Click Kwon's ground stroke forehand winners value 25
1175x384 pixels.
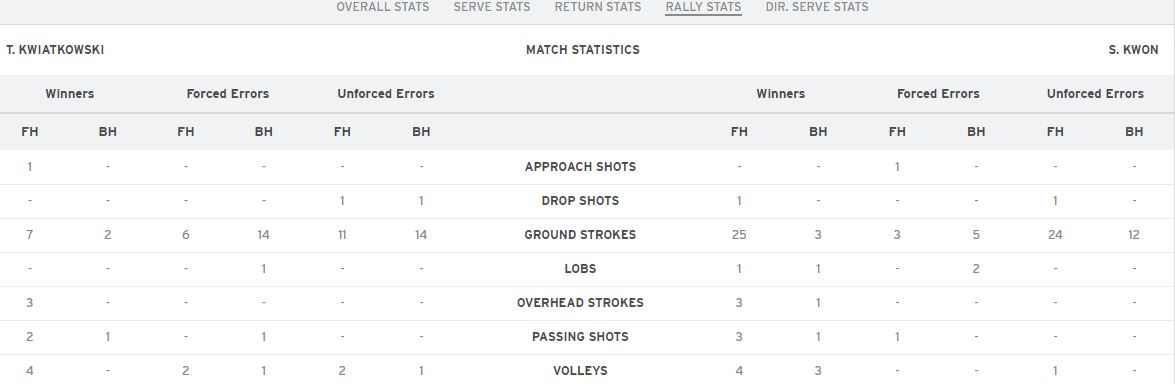point(739,235)
